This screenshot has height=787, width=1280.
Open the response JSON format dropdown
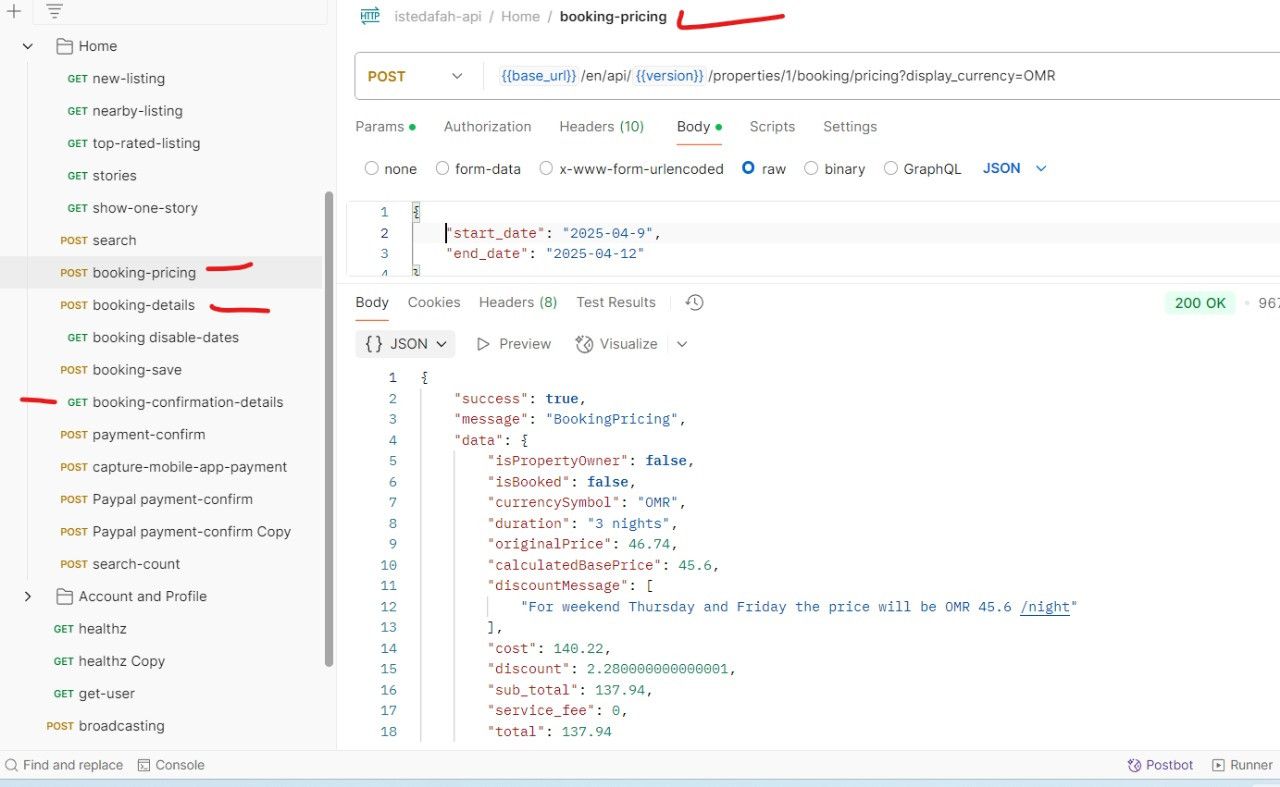click(405, 344)
